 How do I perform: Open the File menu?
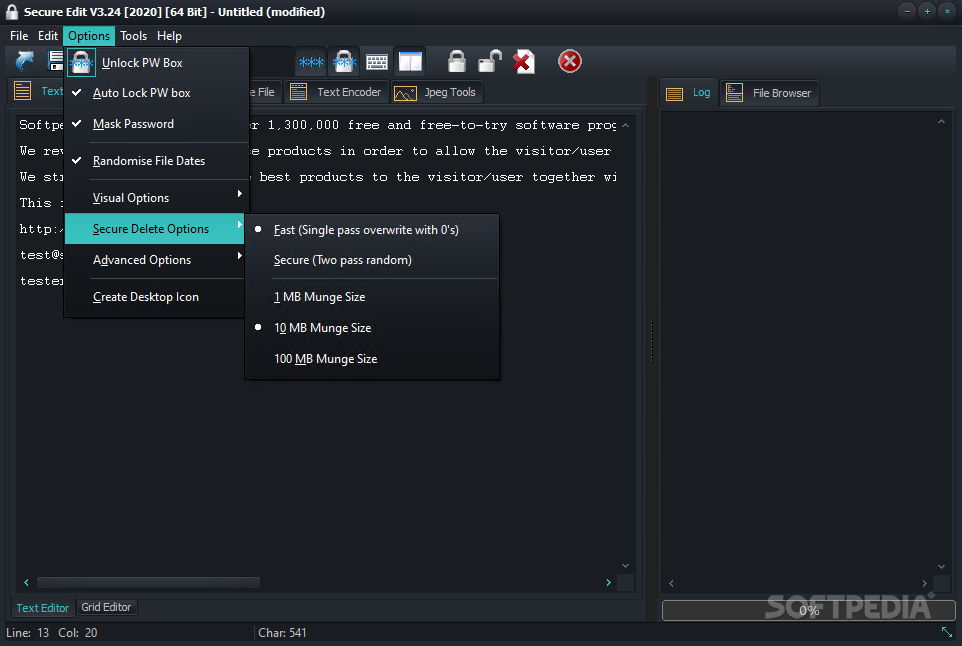19,36
